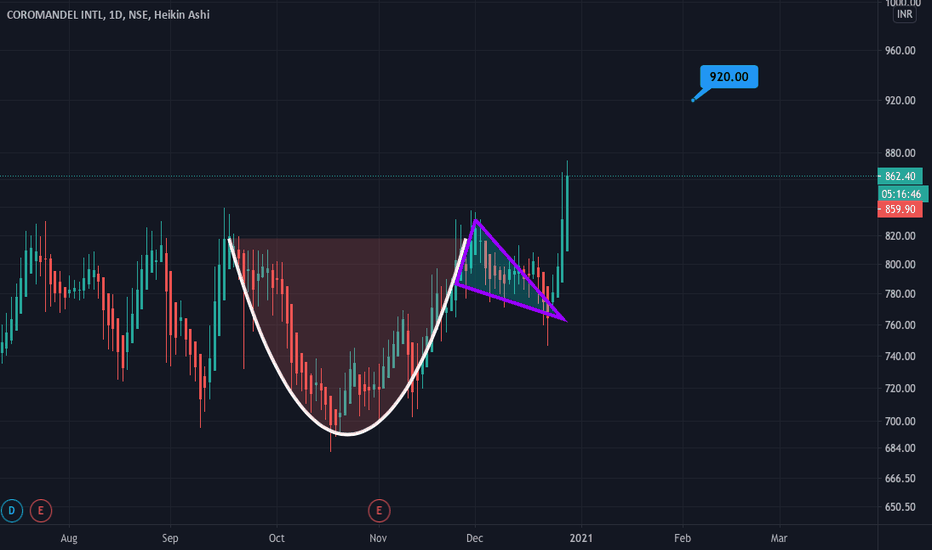Click the Dec label on time axis

pyautogui.click(x=474, y=538)
